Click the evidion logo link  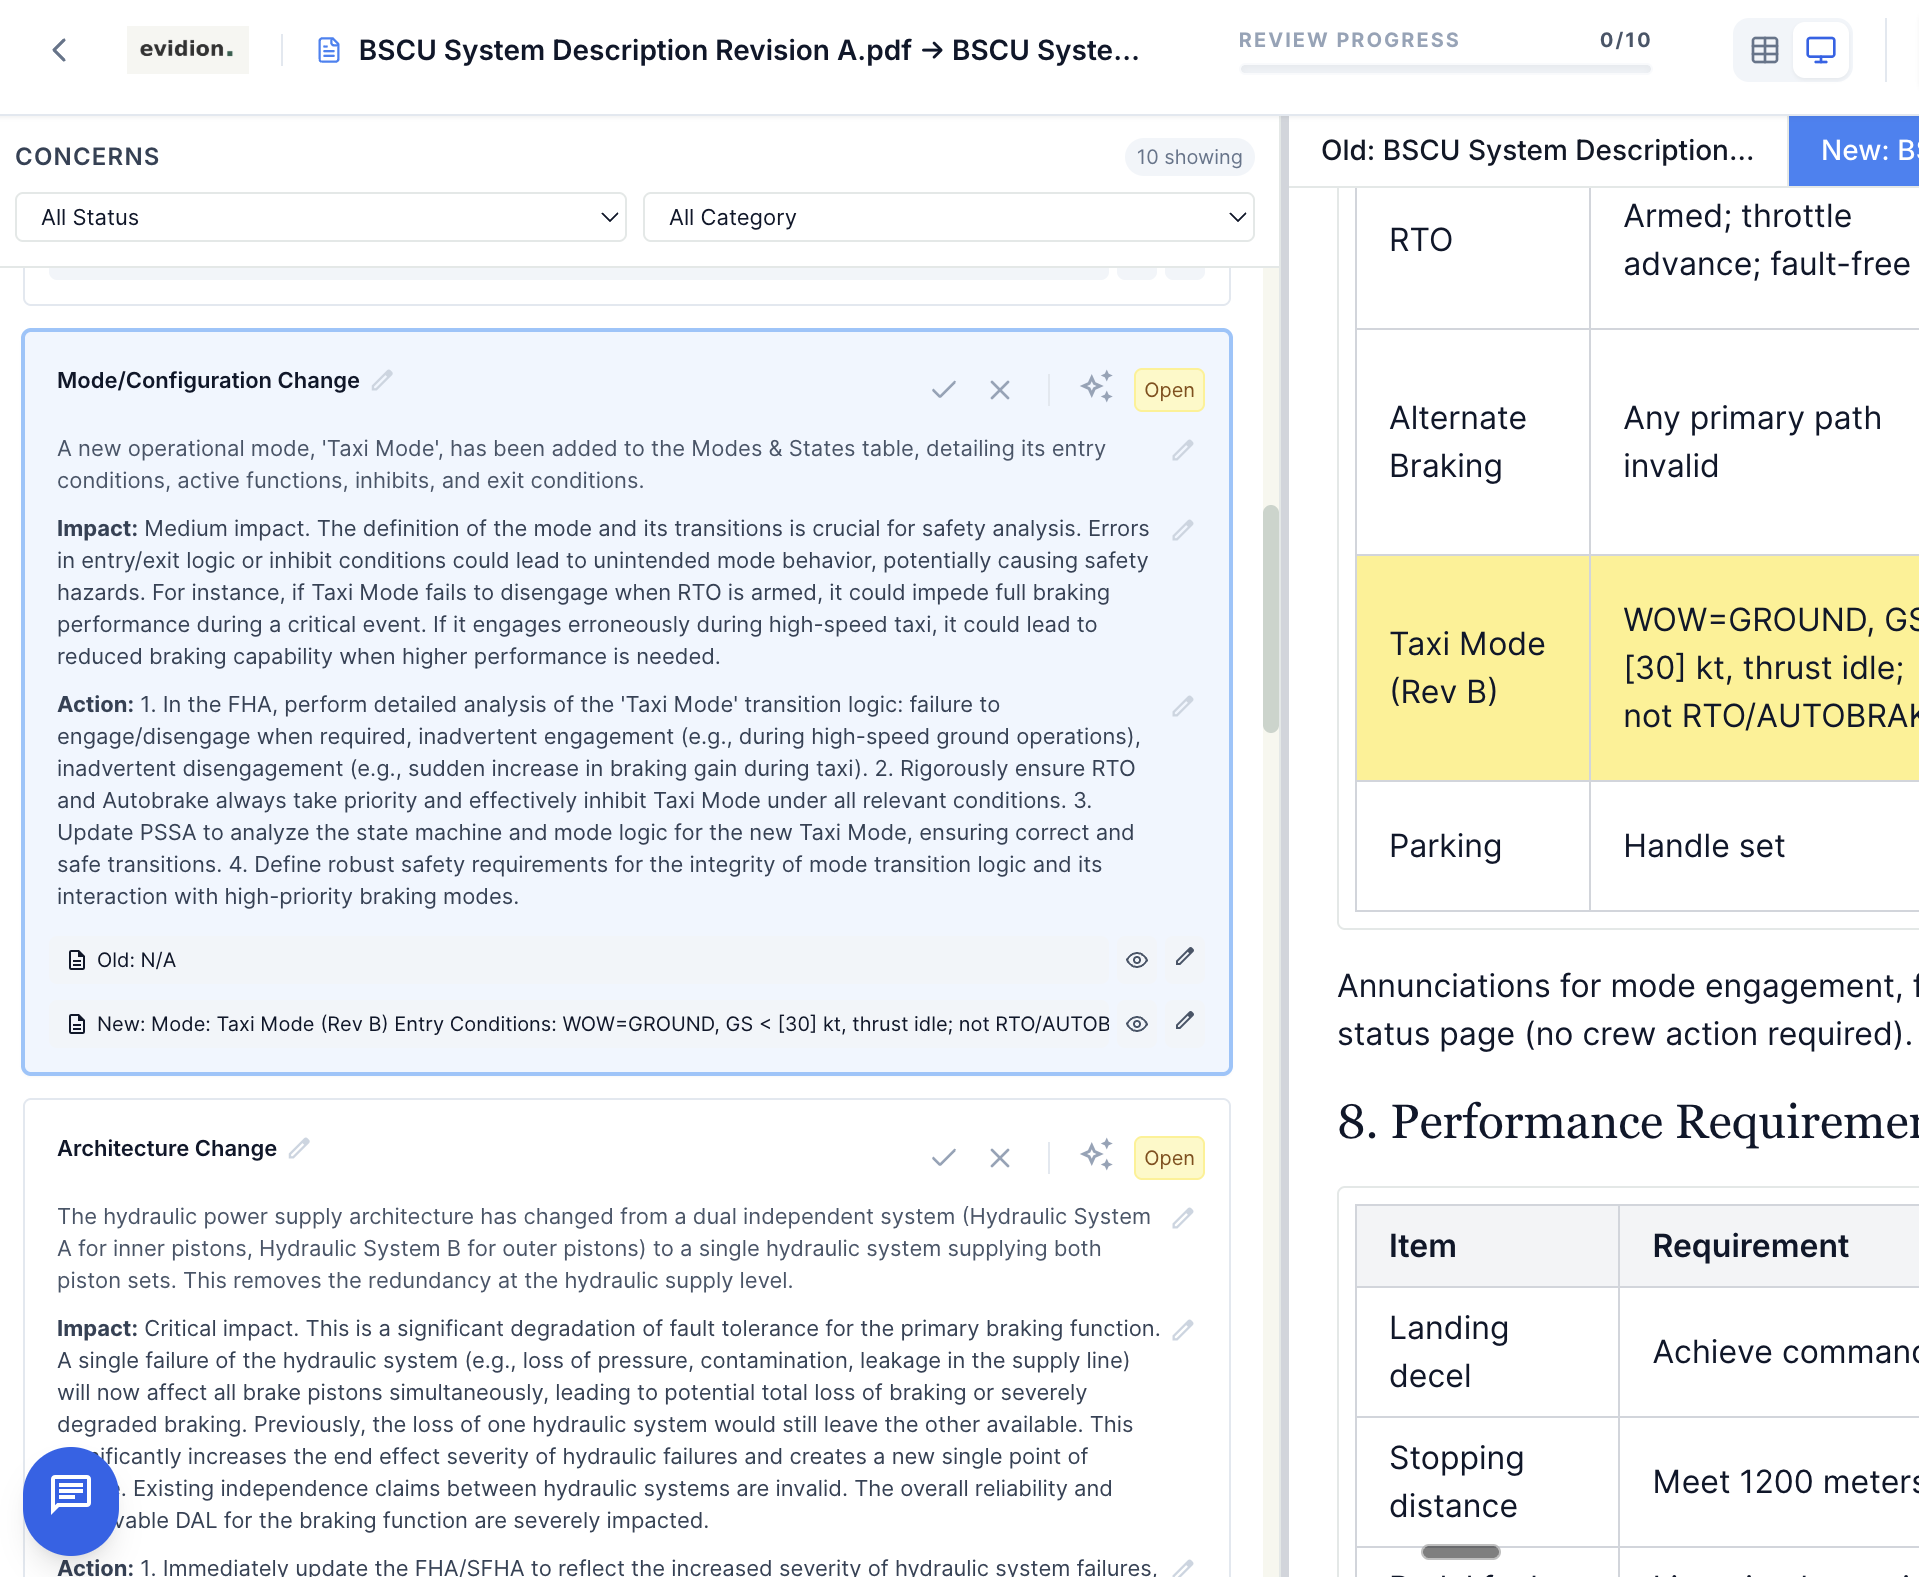[187, 49]
